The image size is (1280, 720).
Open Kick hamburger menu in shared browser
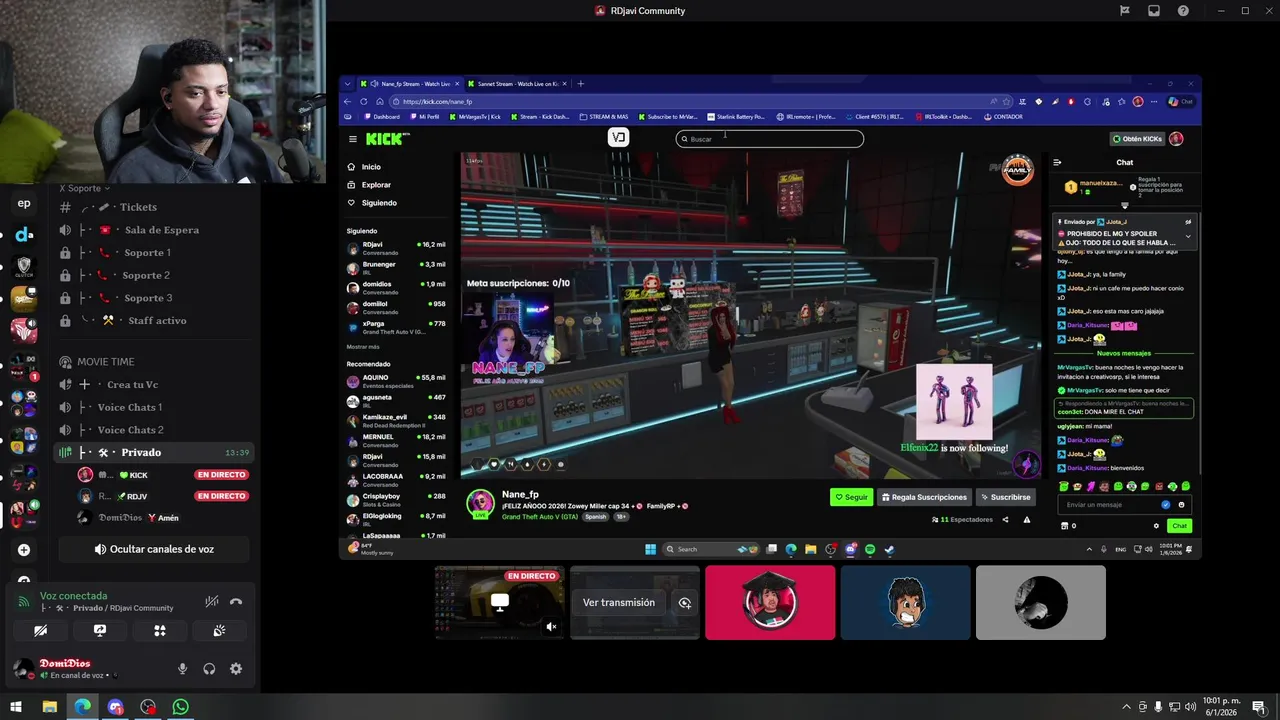coord(352,139)
